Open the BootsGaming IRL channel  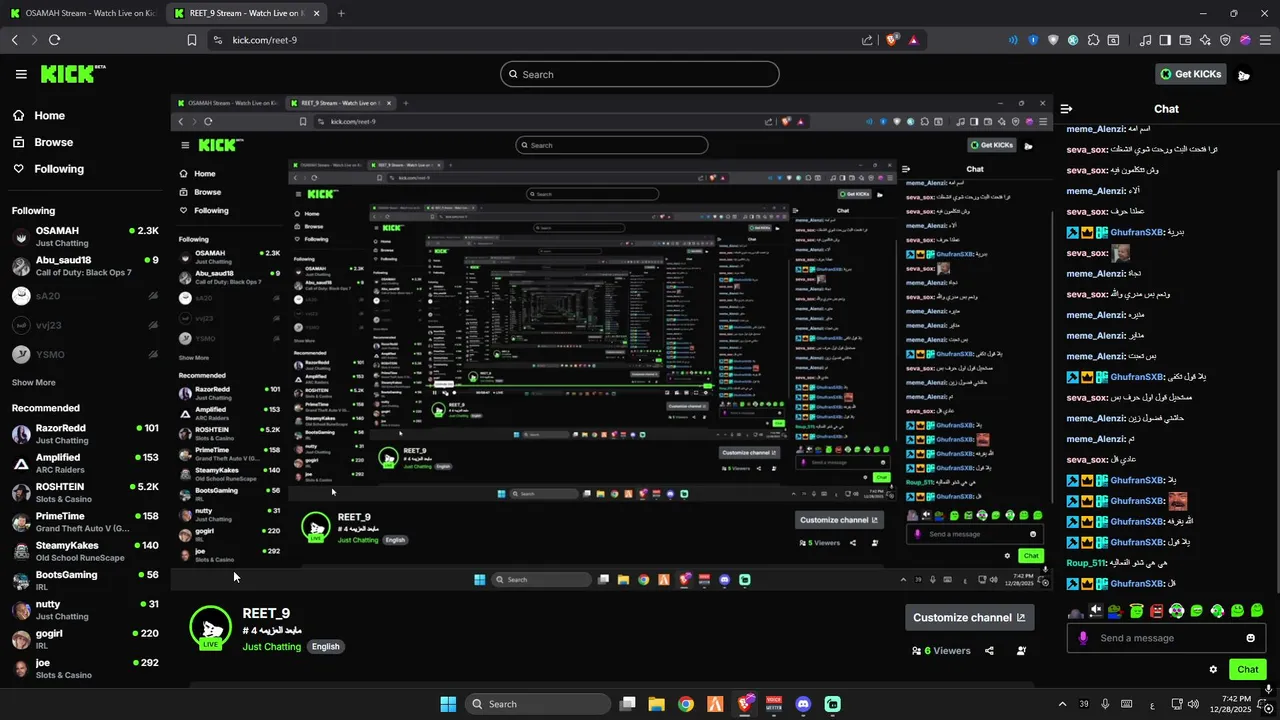pos(85,580)
